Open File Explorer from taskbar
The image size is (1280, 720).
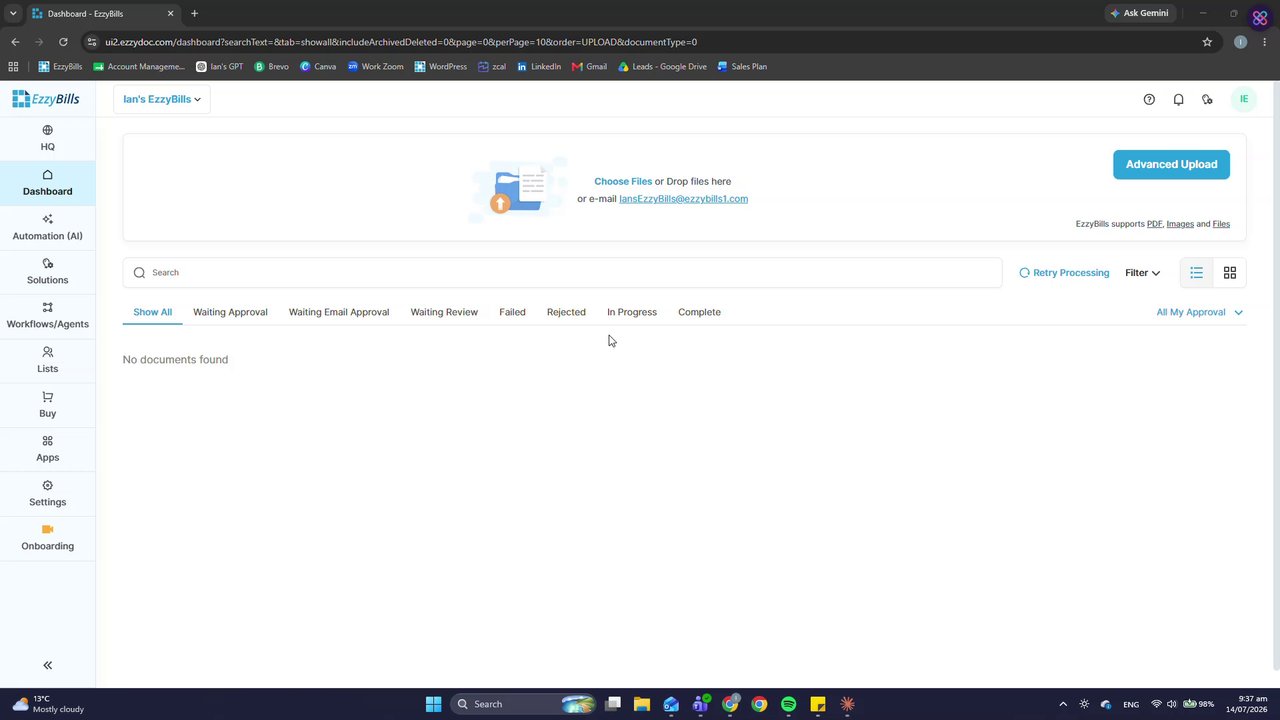click(642, 704)
